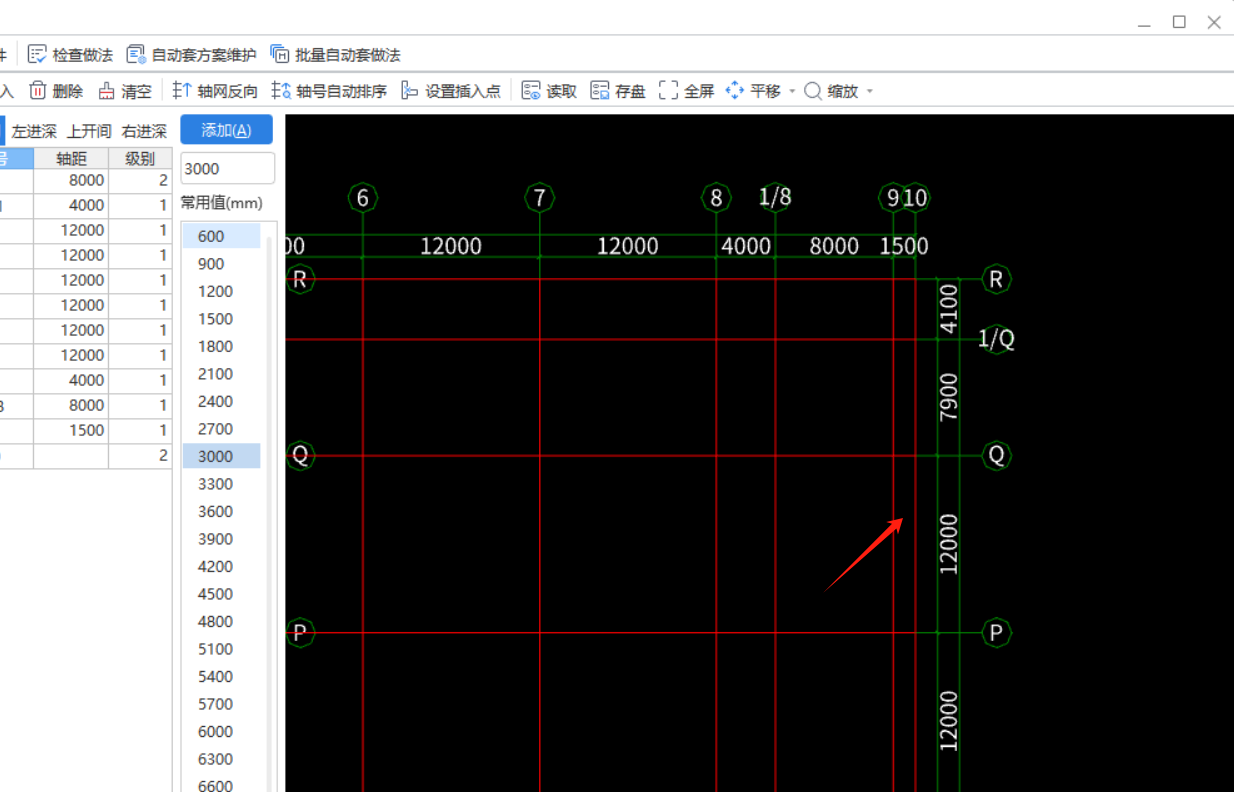Click the 1500 axis distance table cell
Viewport: 1234px width, 792px height.
click(71, 431)
